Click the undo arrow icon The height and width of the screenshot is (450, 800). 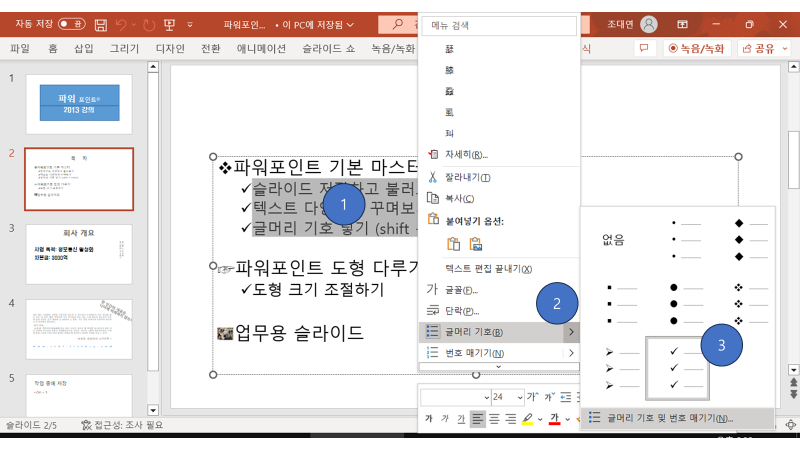tap(121, 24)
